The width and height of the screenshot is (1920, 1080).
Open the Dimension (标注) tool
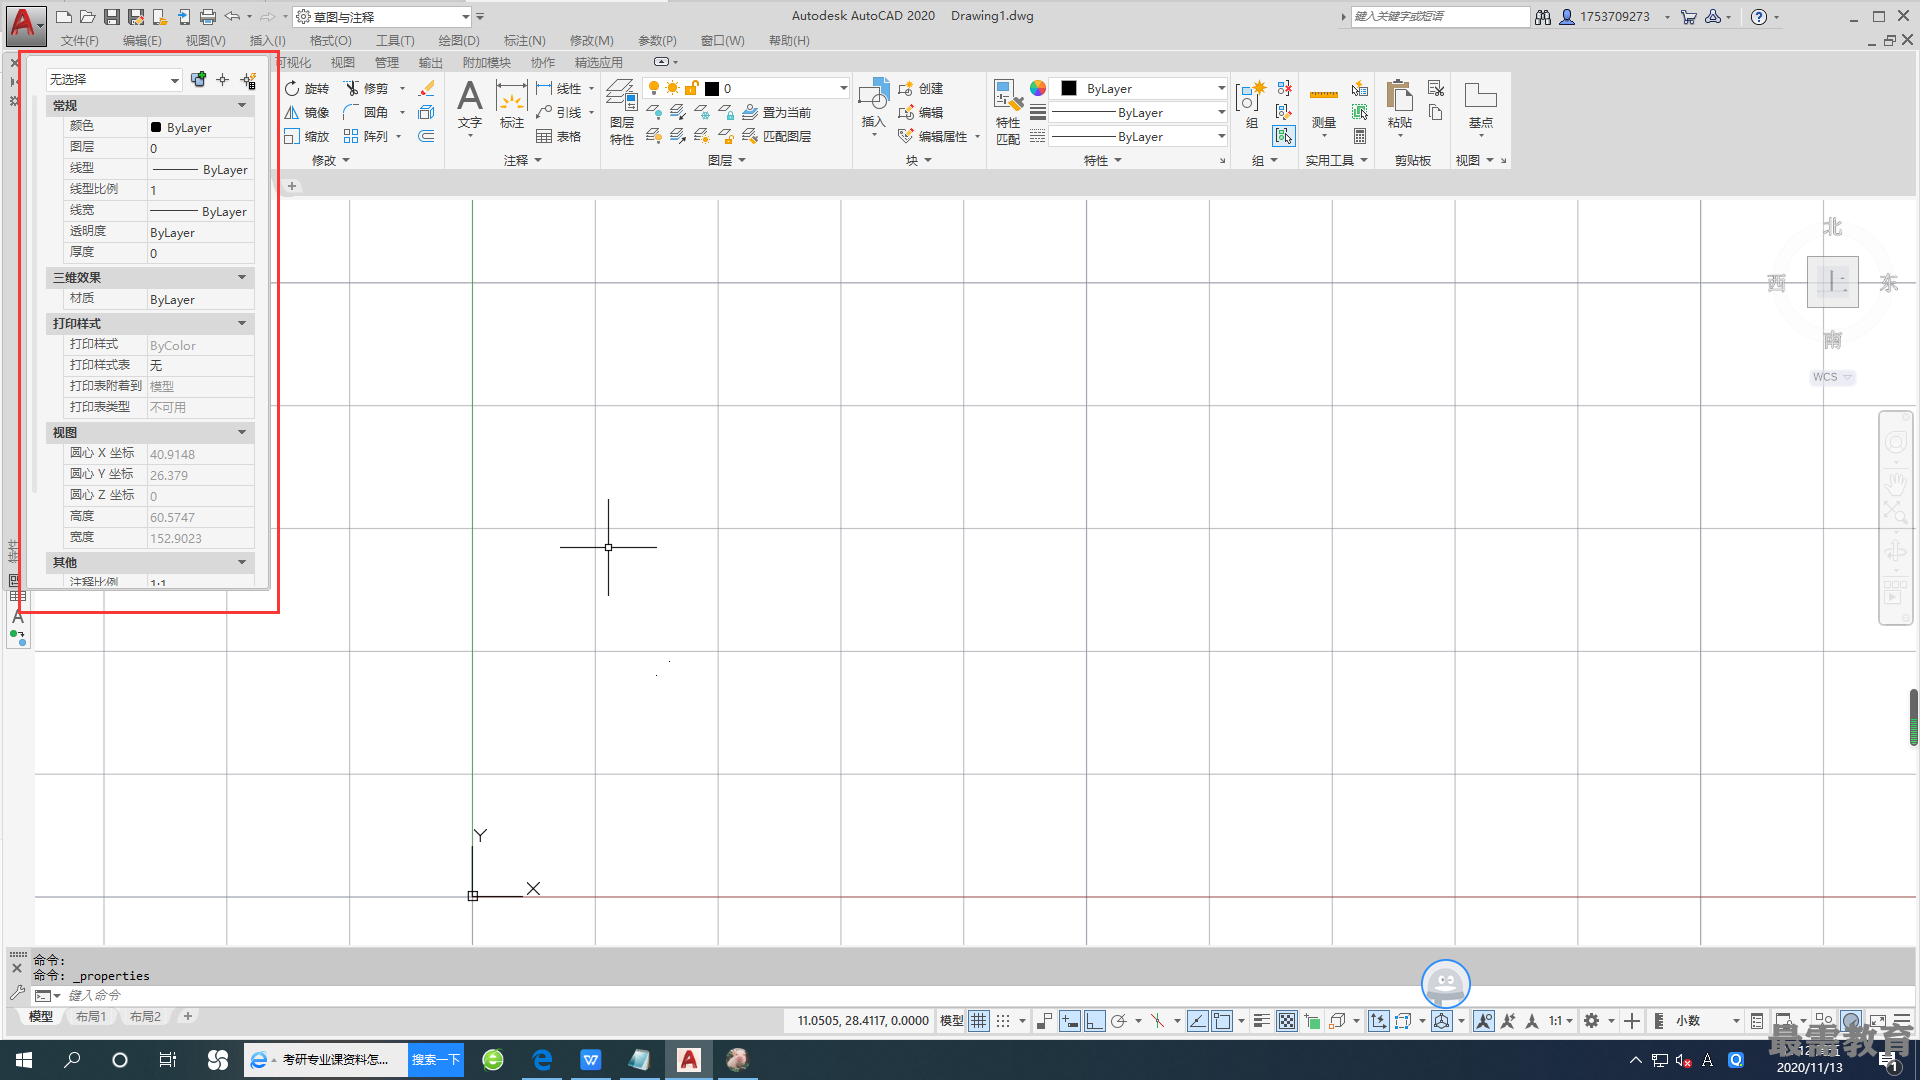(x=512, y=105)
